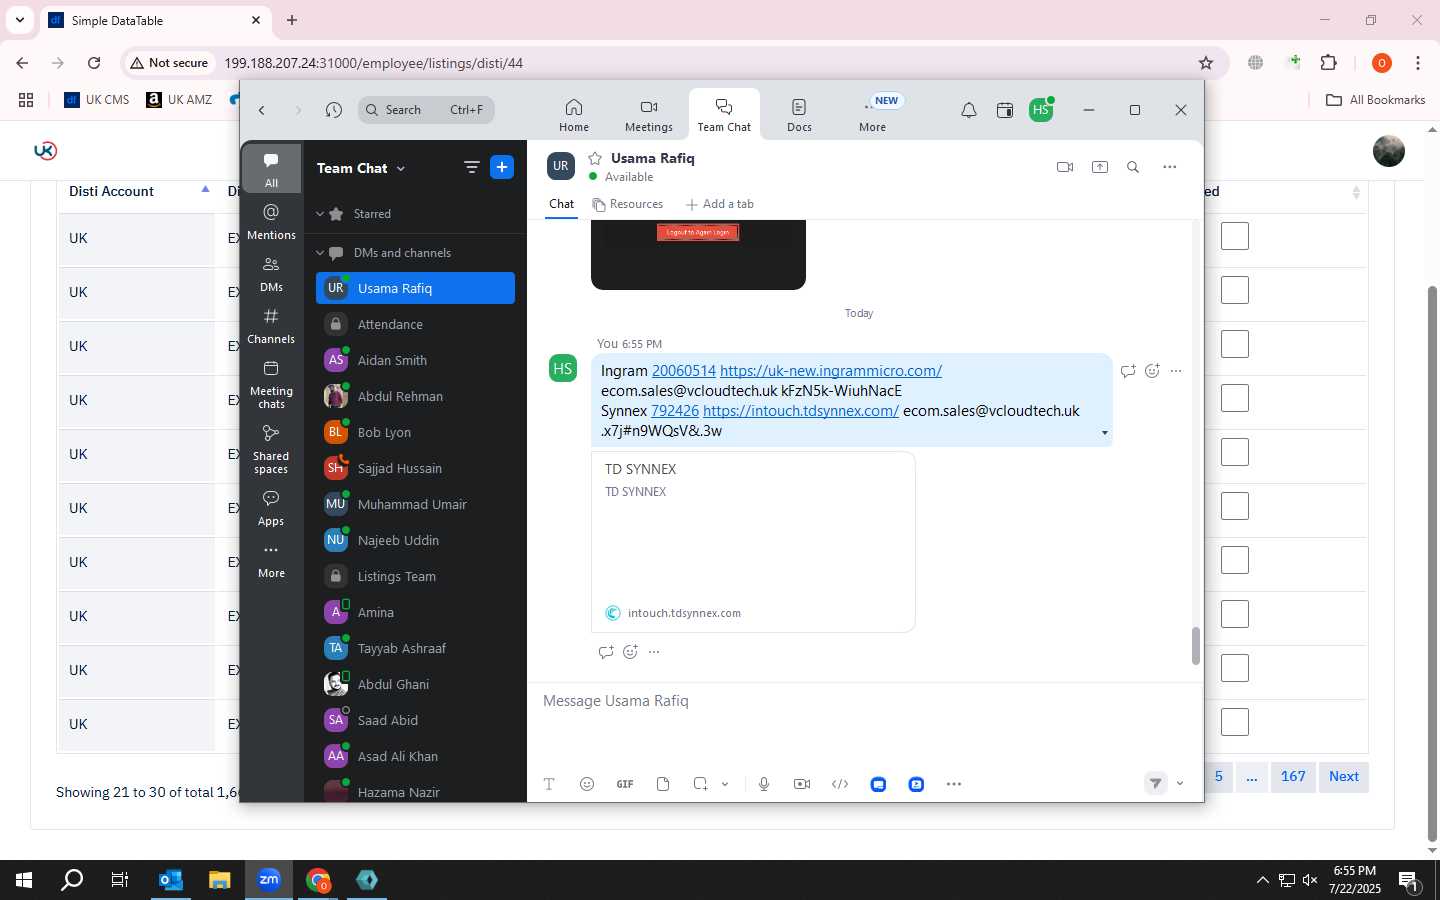Image resolution: width=1440 pixels, height=900 pixels.
Task: Open the intouch.tdsynnex.com link in message
Action: [x=801, y=411]
